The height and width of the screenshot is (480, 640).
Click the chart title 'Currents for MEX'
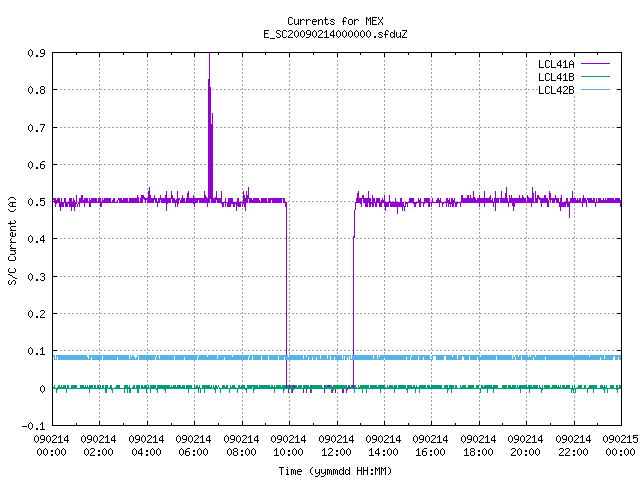pos(335,21)
